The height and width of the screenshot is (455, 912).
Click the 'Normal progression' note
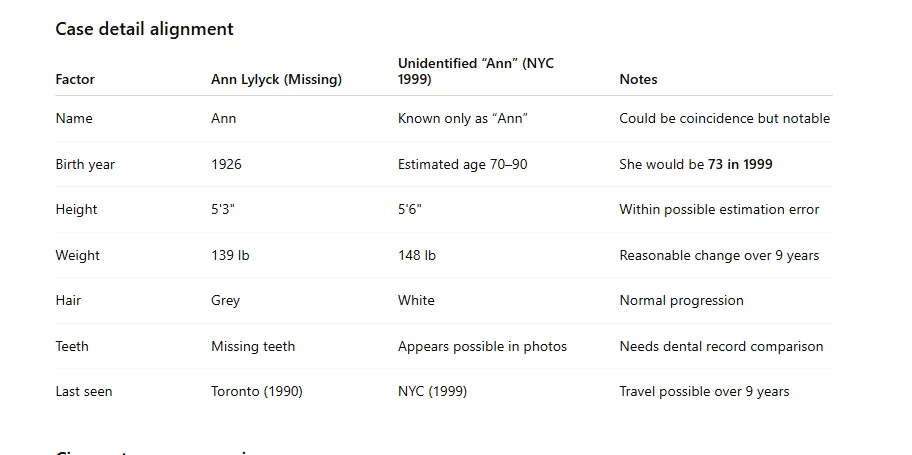point(681,300)
